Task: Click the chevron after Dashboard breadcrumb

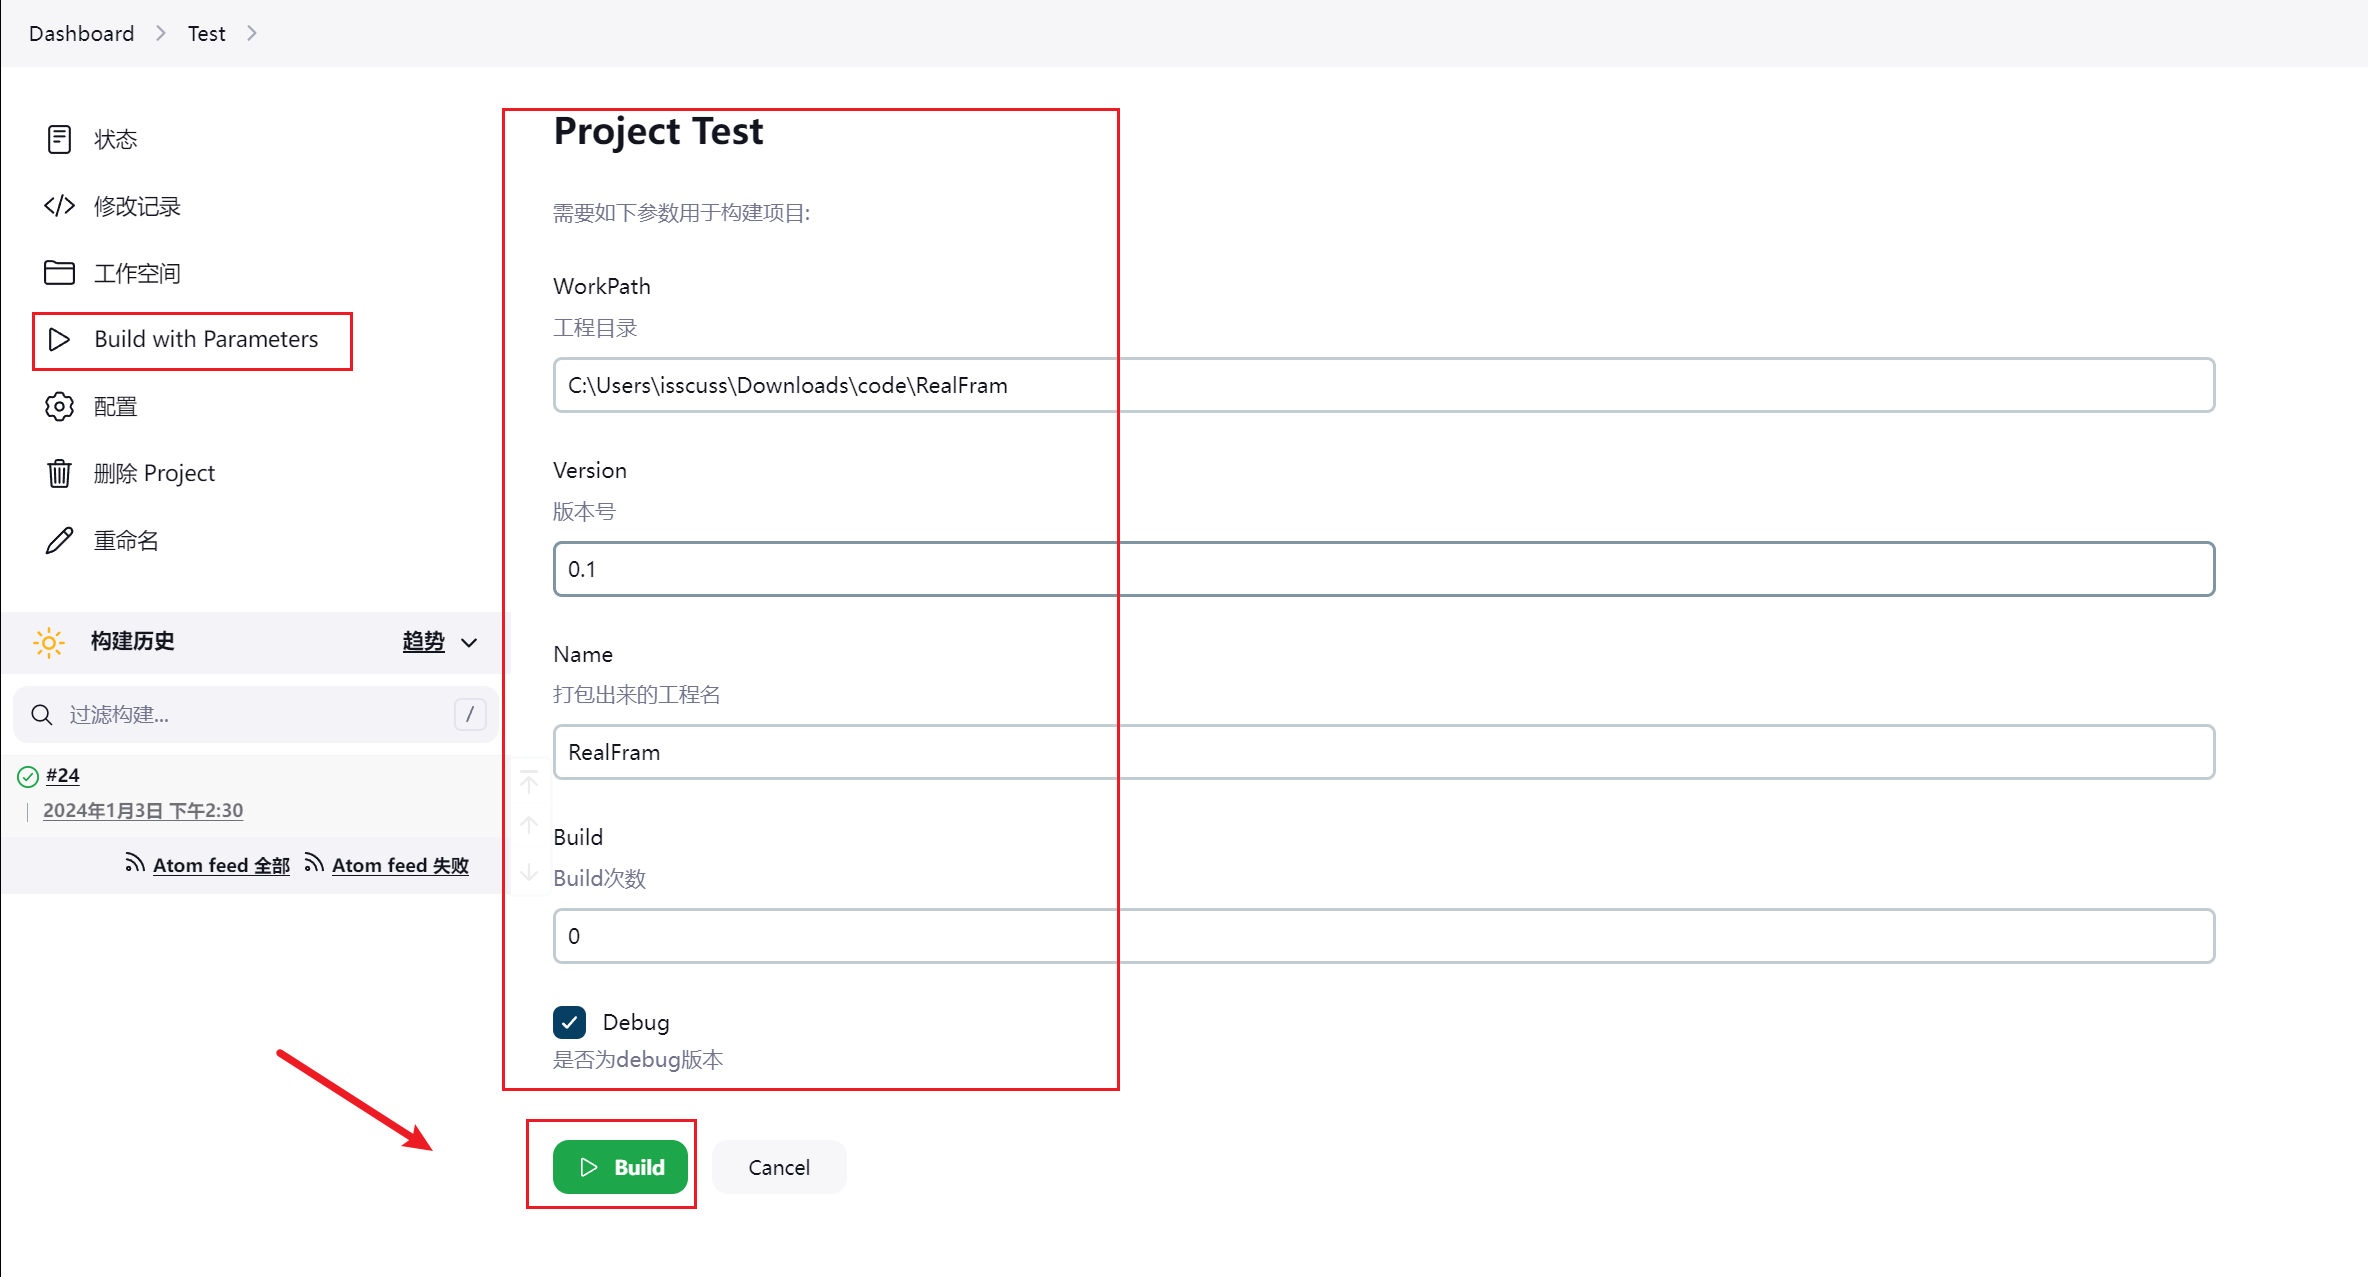Action: point(161,33)
